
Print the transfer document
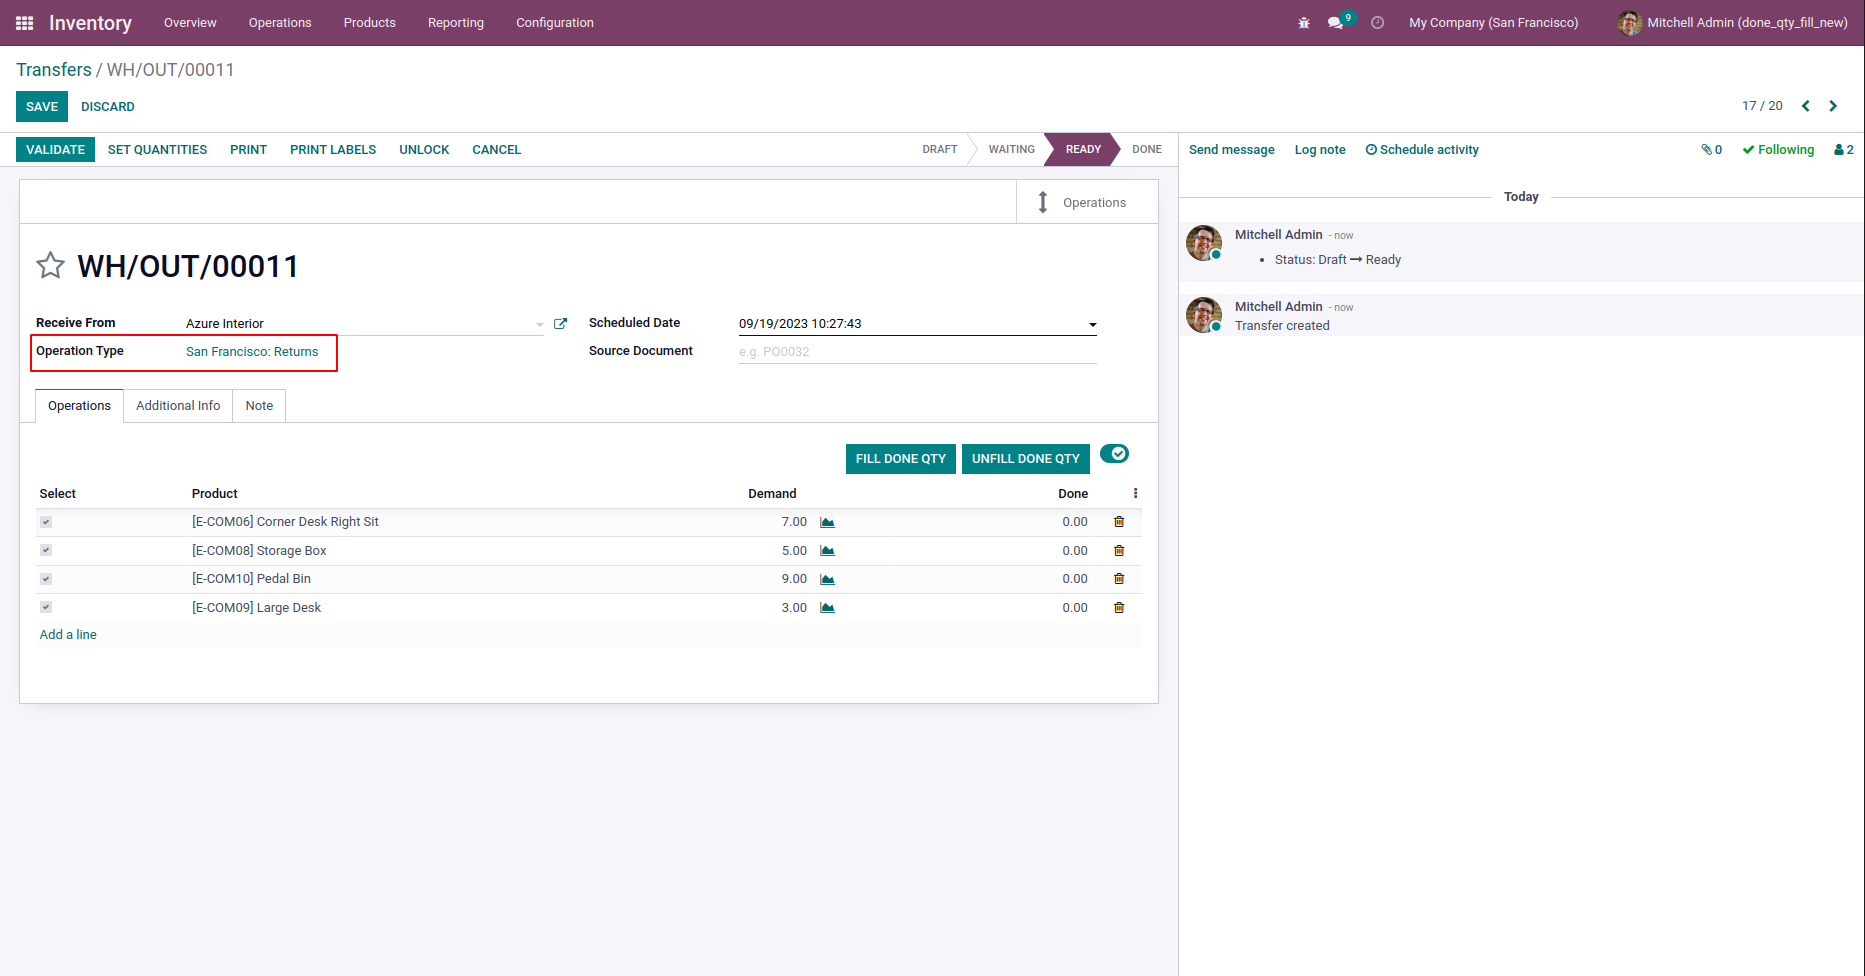(249, 150)
